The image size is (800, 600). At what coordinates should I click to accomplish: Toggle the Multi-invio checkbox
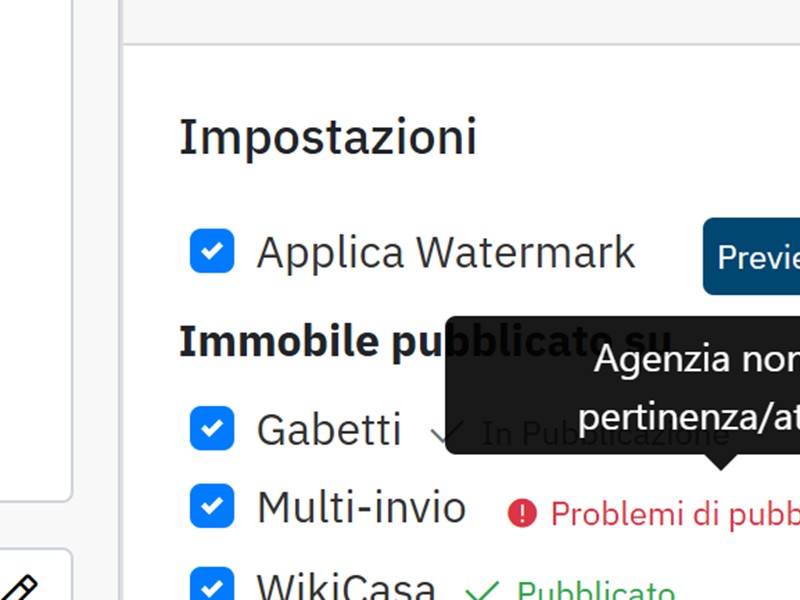(x=212, y=507)
